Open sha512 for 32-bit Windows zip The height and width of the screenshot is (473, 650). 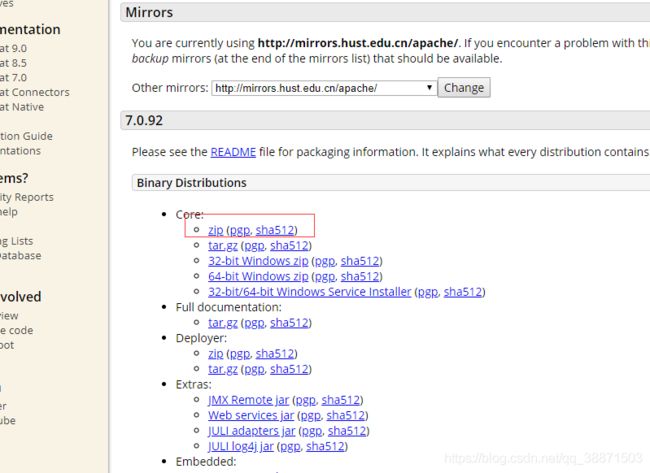tap(360, 261)
